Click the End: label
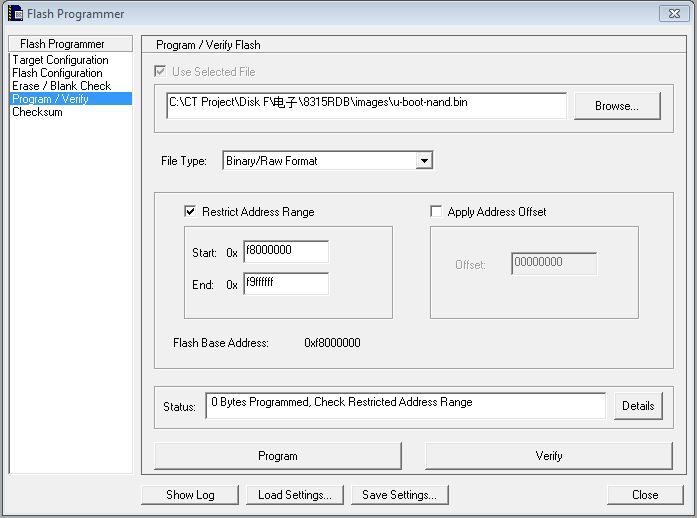Image resolution: width=697 pixels, height=518 pixels. point(203,285)
